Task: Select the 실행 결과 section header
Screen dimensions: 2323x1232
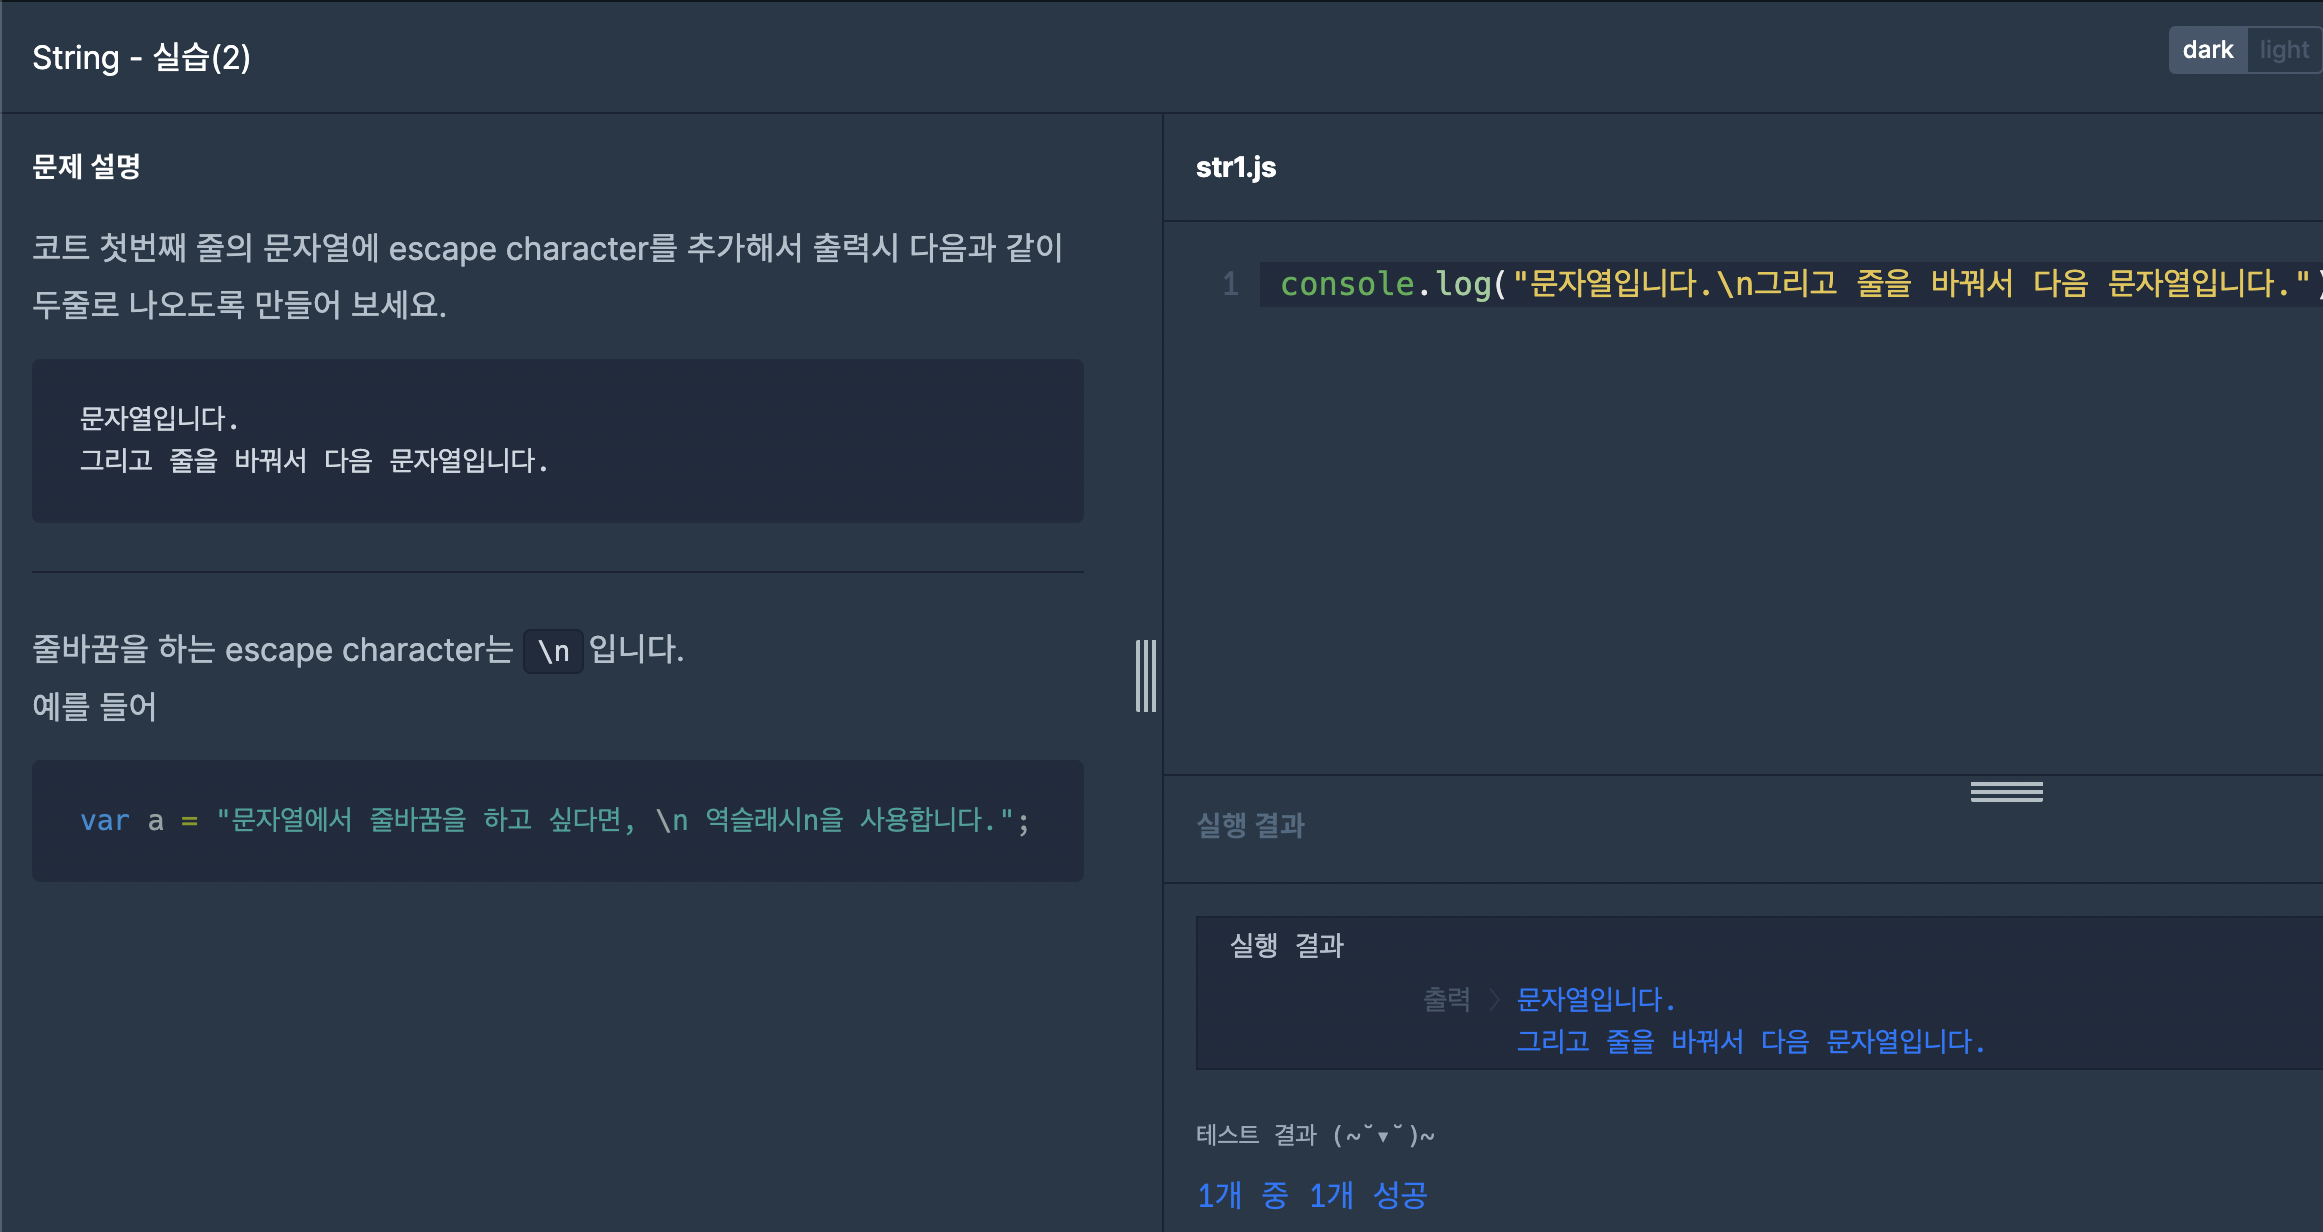Action: [1251, 825]
